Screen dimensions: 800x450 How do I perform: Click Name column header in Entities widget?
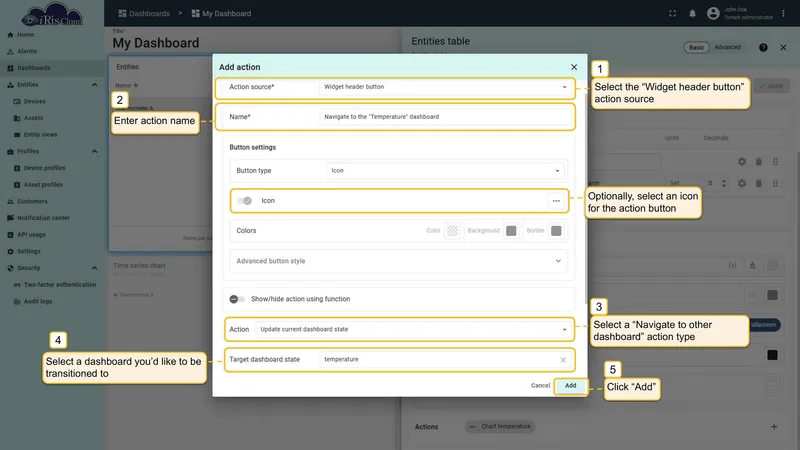pos(123,85)
